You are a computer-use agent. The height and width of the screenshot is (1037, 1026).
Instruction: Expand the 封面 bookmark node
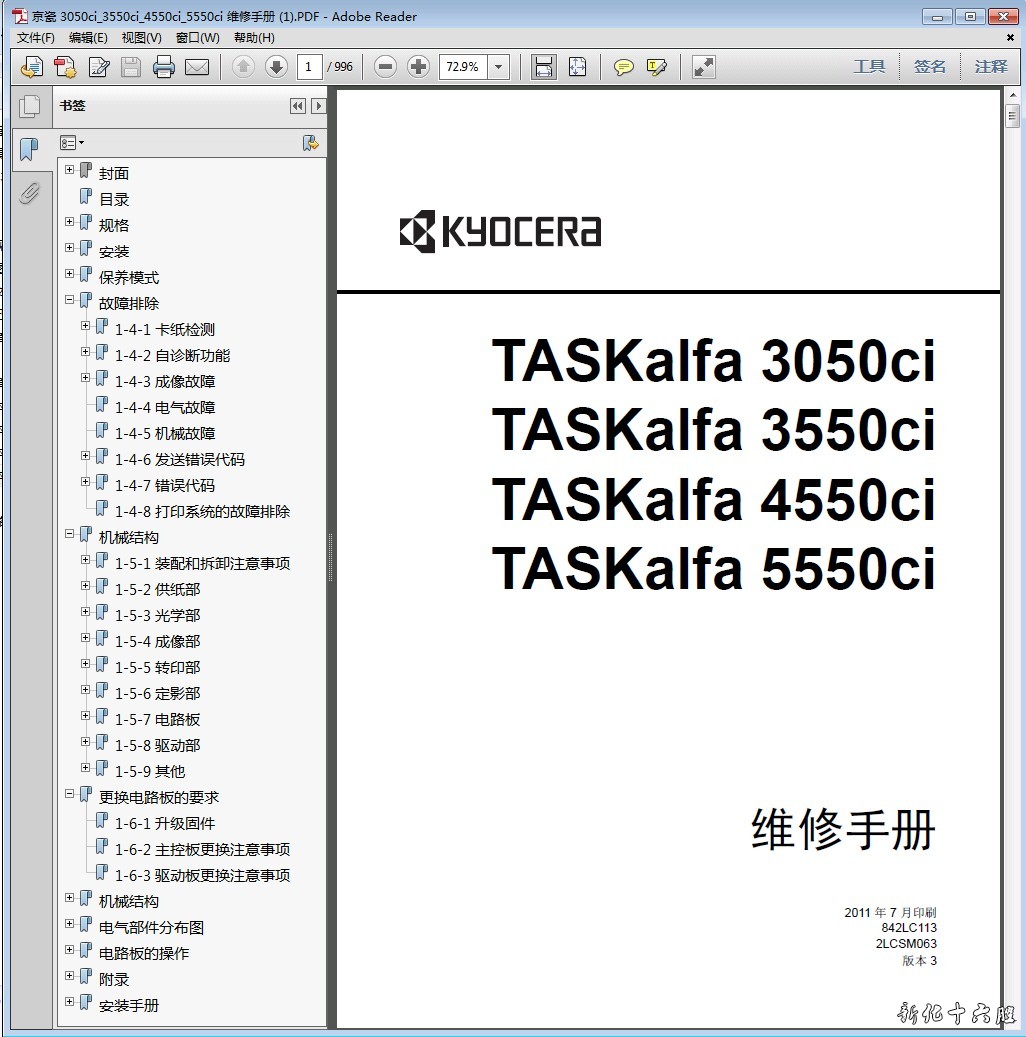point(70,171)
